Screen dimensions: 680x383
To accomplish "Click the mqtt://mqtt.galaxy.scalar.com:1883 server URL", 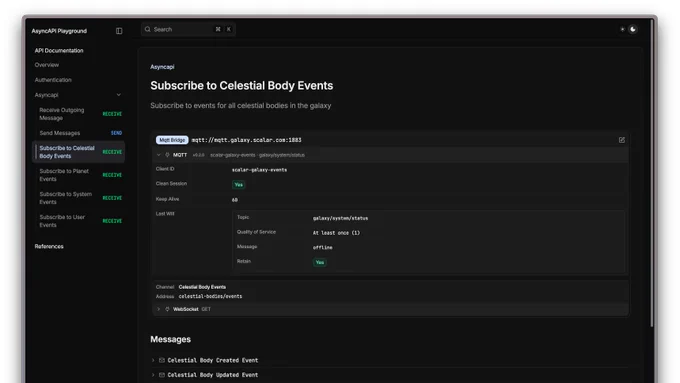I will pyautogui.click(x=246, y=140).
